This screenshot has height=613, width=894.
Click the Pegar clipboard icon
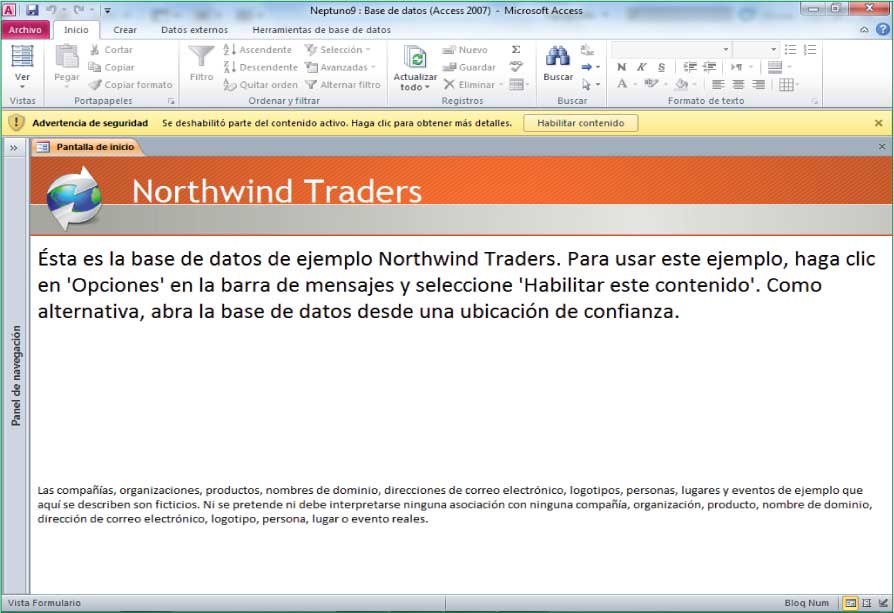(67, 56)
